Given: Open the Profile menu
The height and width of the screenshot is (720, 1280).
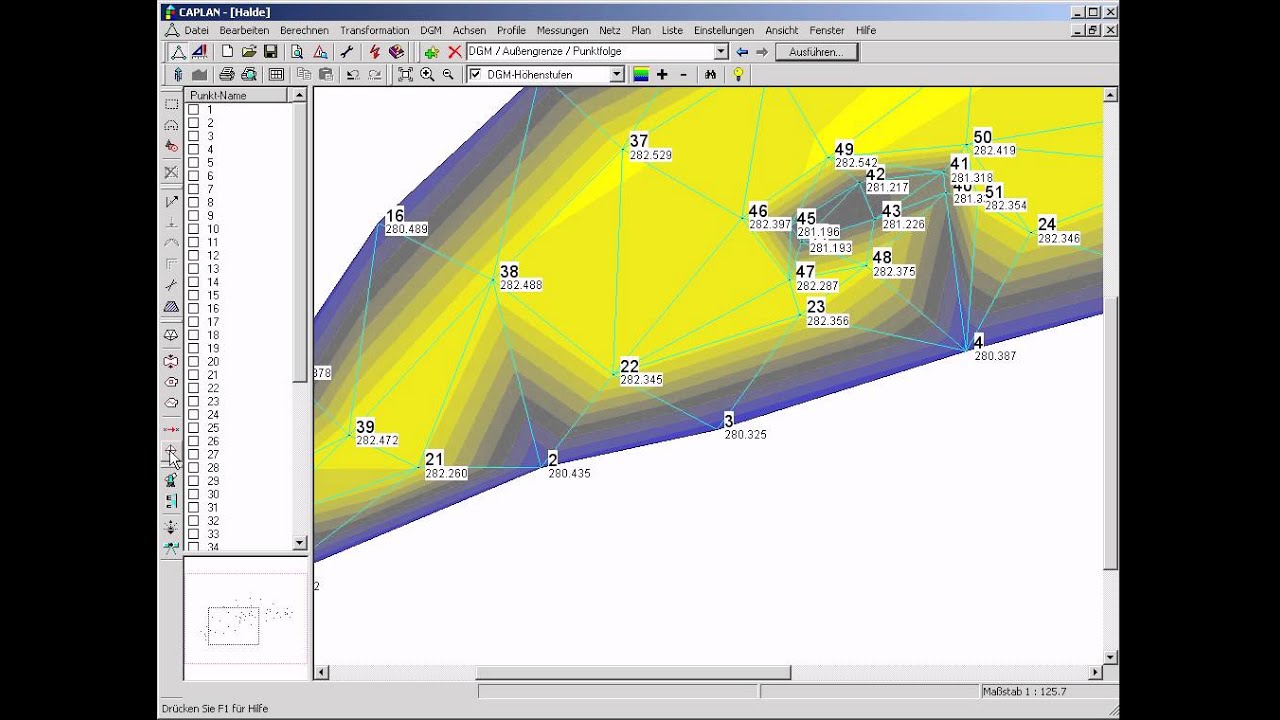Looking at the screenshot, I should point(511,30).
